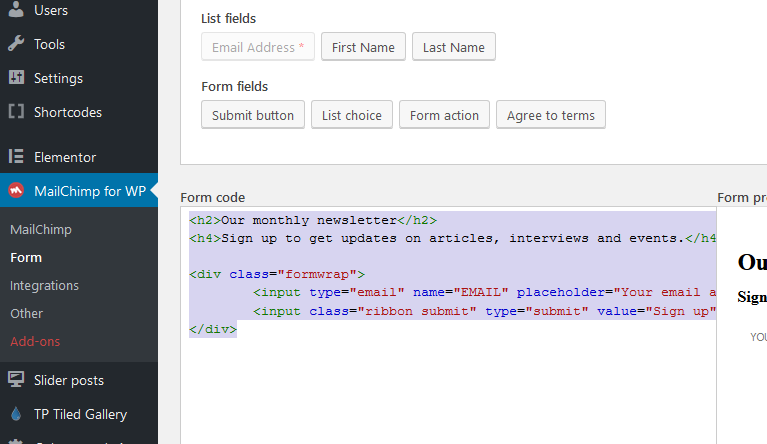This screenshot has width=767, height=444.
Task: Insert the First Name list field
Action: click(x=363, y=47)
